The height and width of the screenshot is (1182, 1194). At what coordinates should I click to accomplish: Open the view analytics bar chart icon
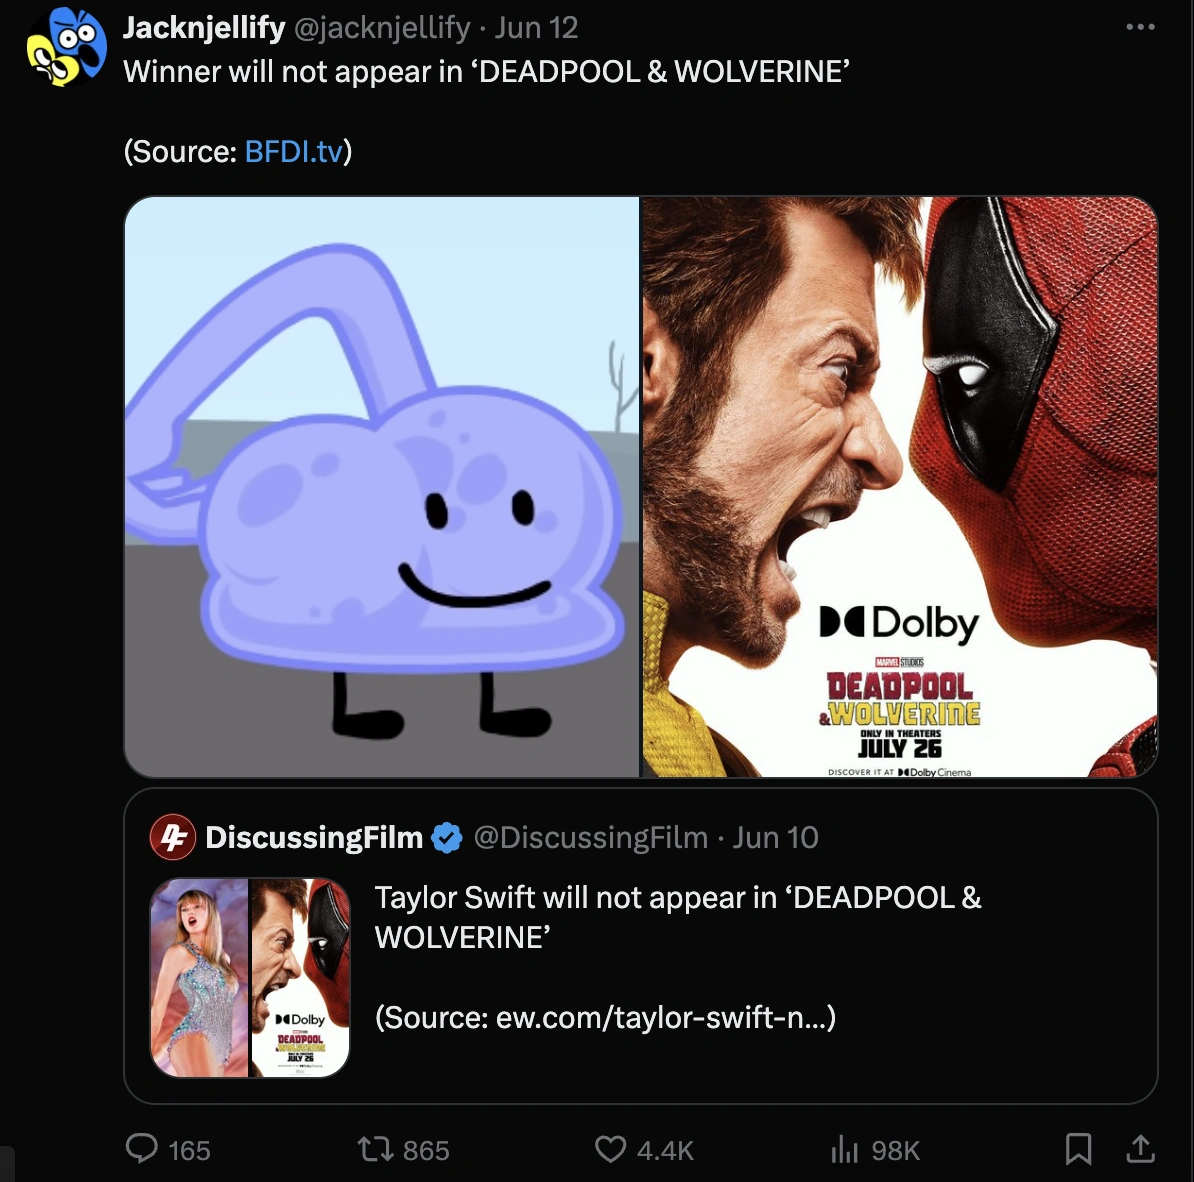[x=845, y=1150]
